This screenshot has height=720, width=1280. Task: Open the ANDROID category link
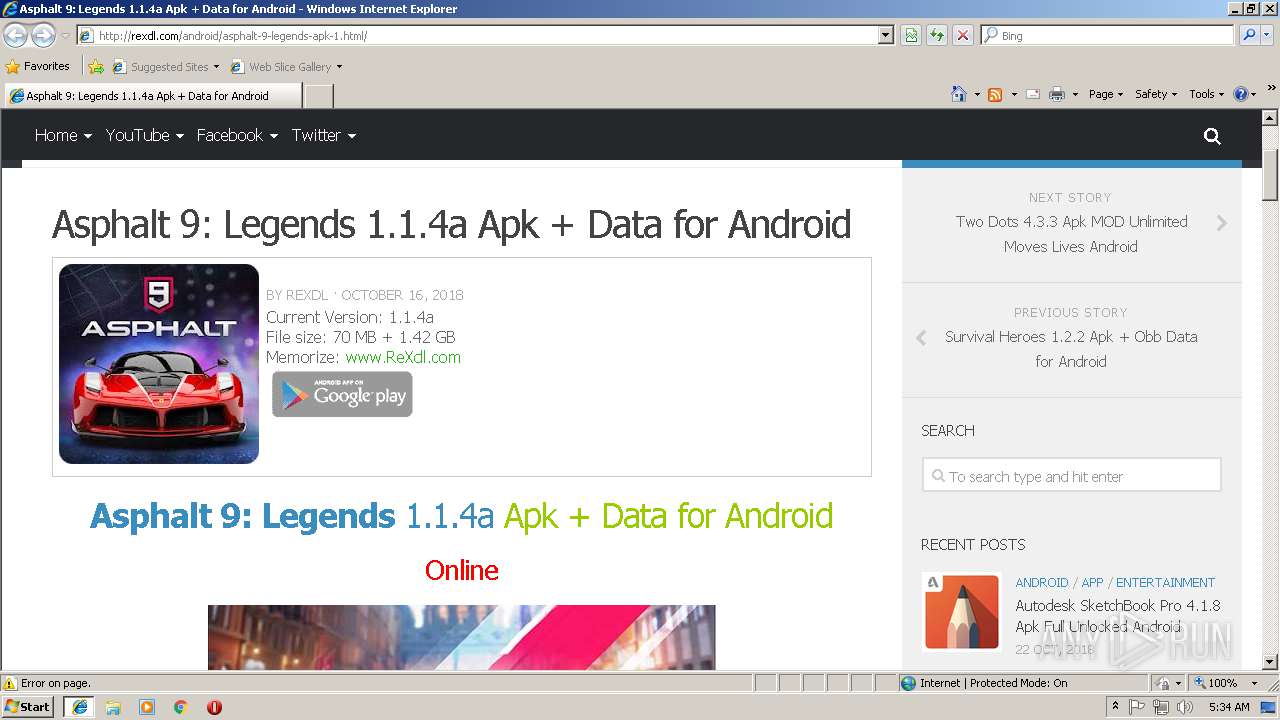pos(1042,582)
